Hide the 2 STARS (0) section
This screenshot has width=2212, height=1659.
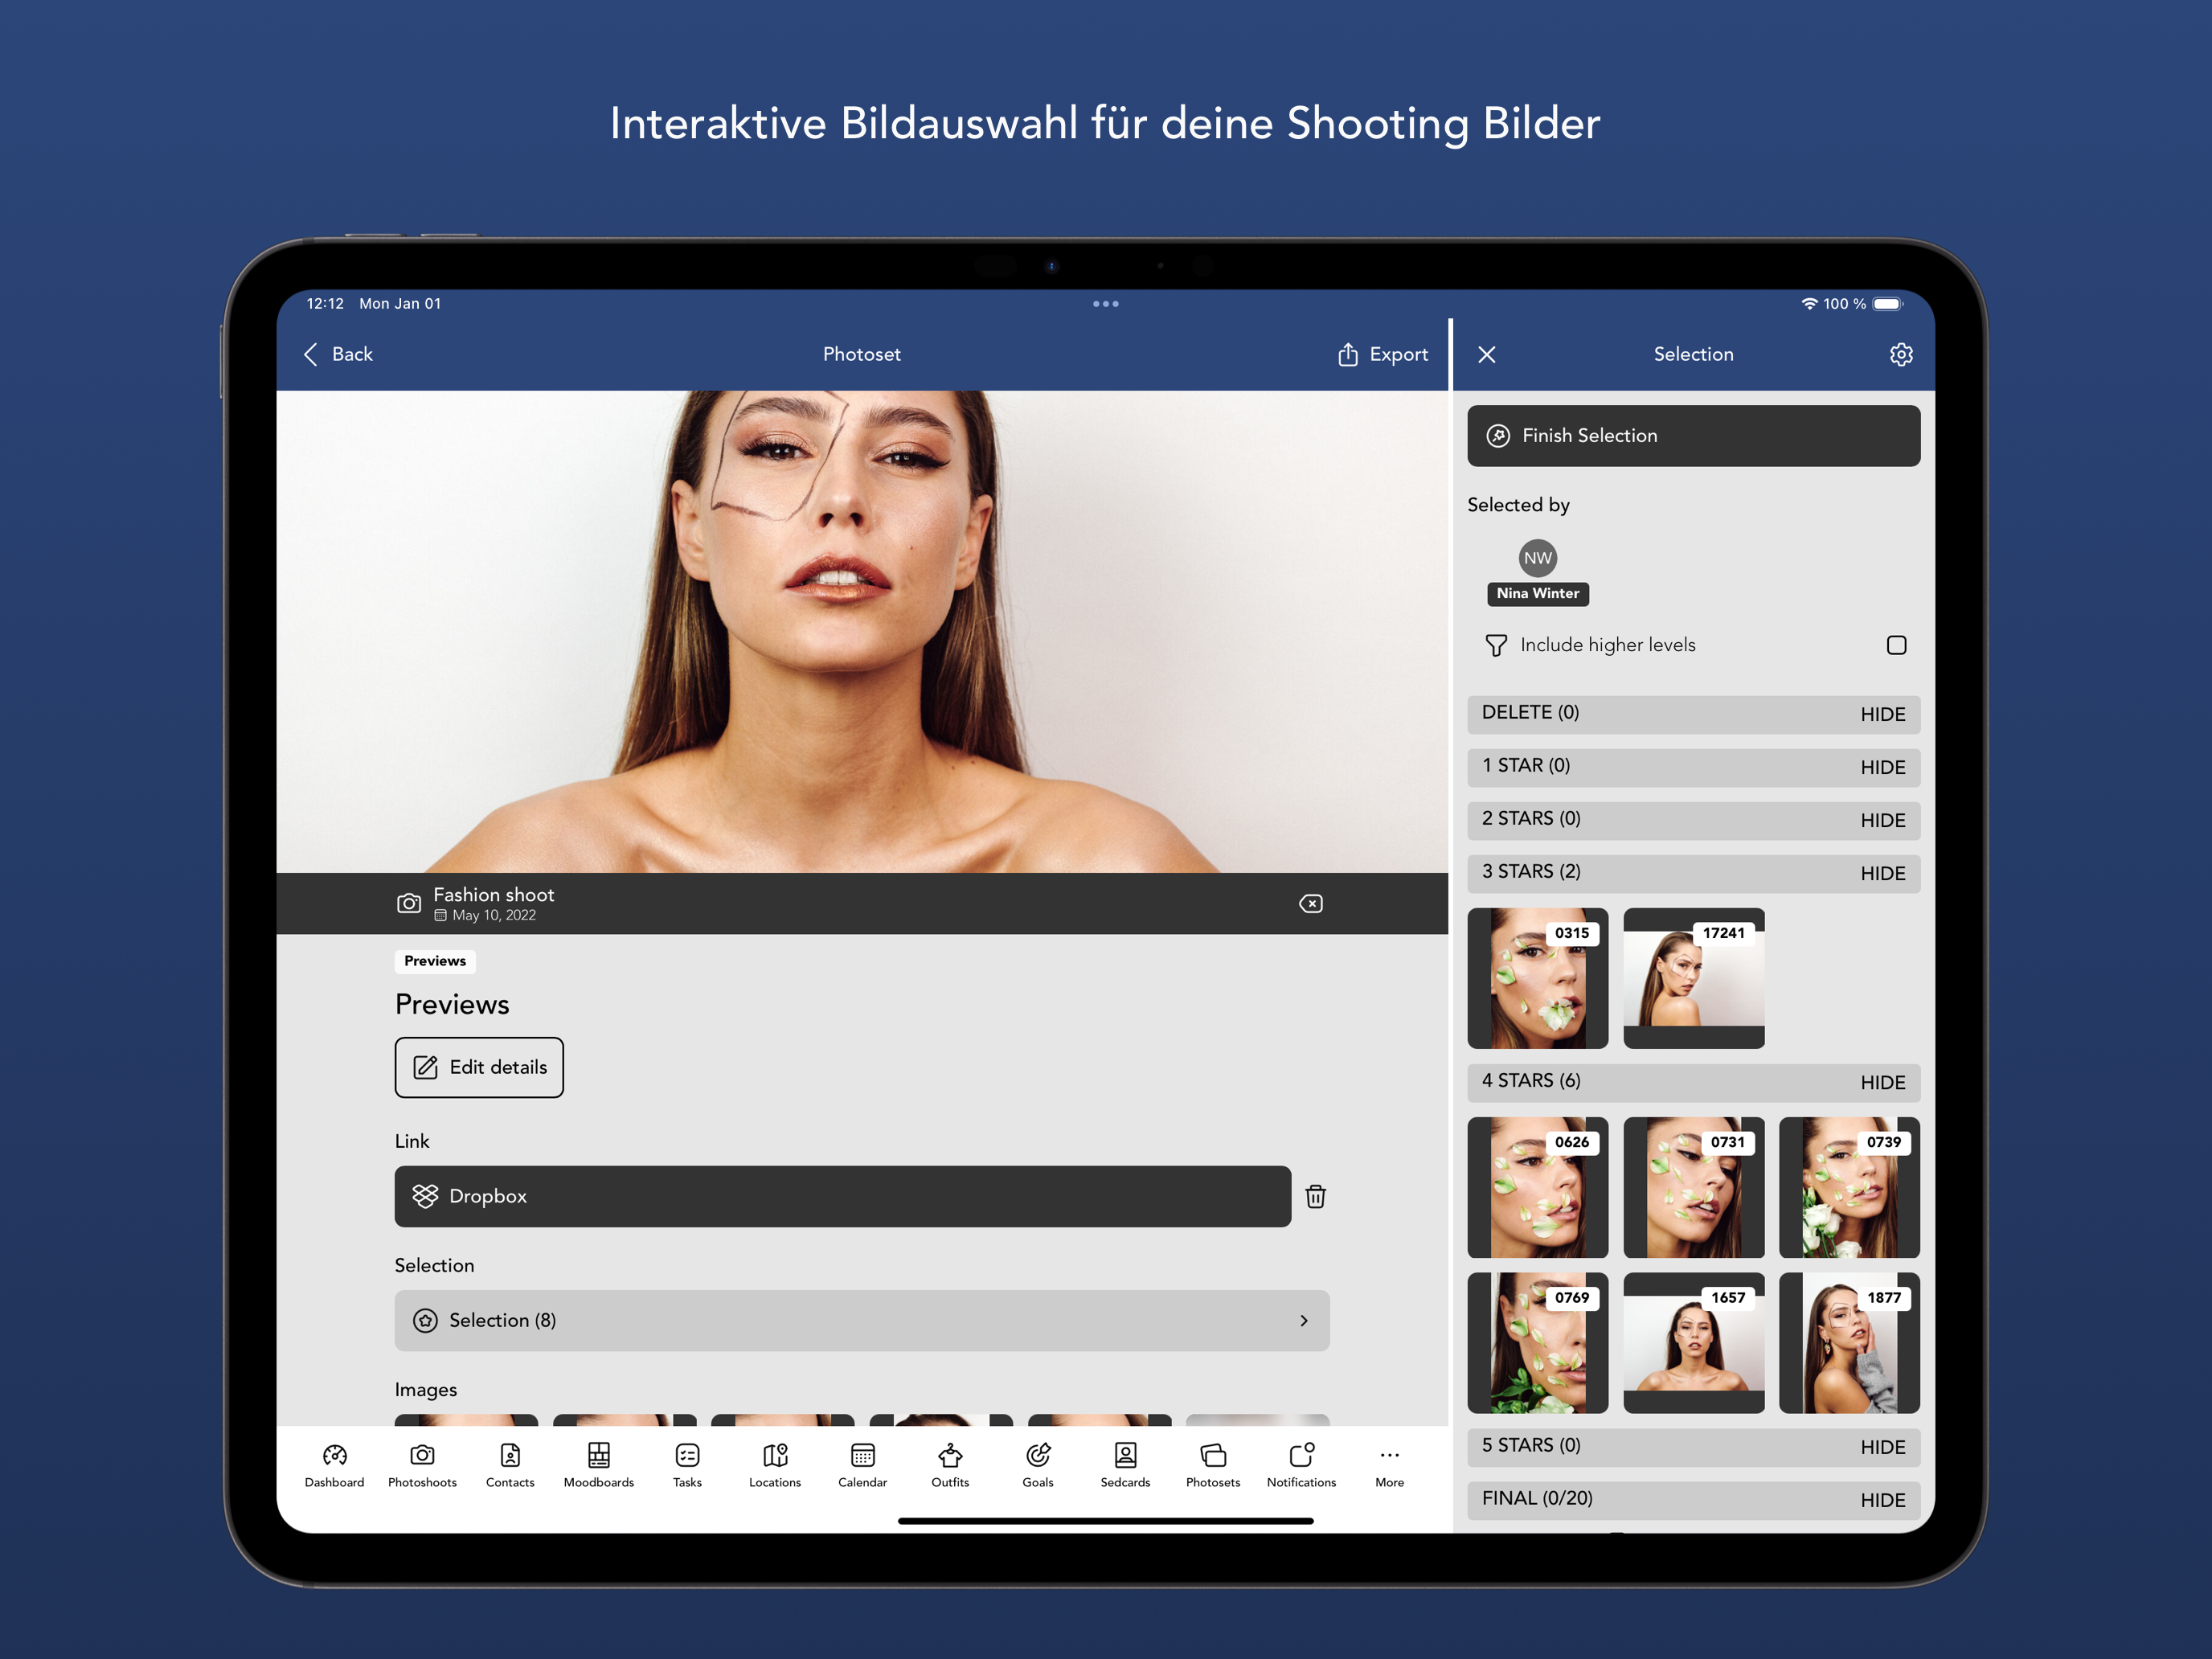1882,820
